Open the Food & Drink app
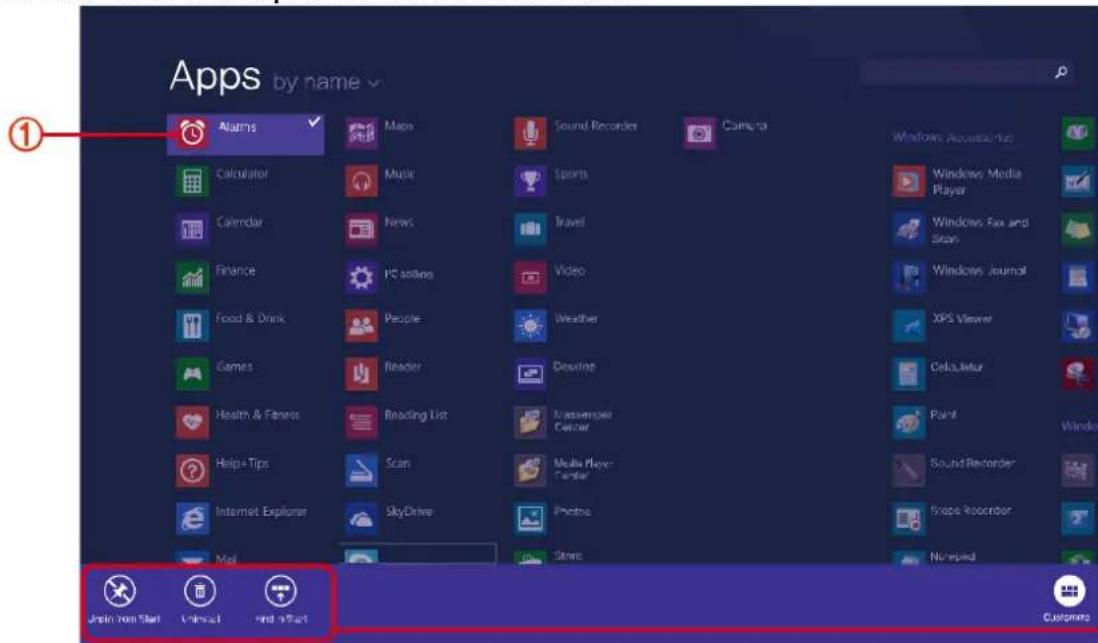This screenshot has width=1098, height=643. (x=230, y=326)
